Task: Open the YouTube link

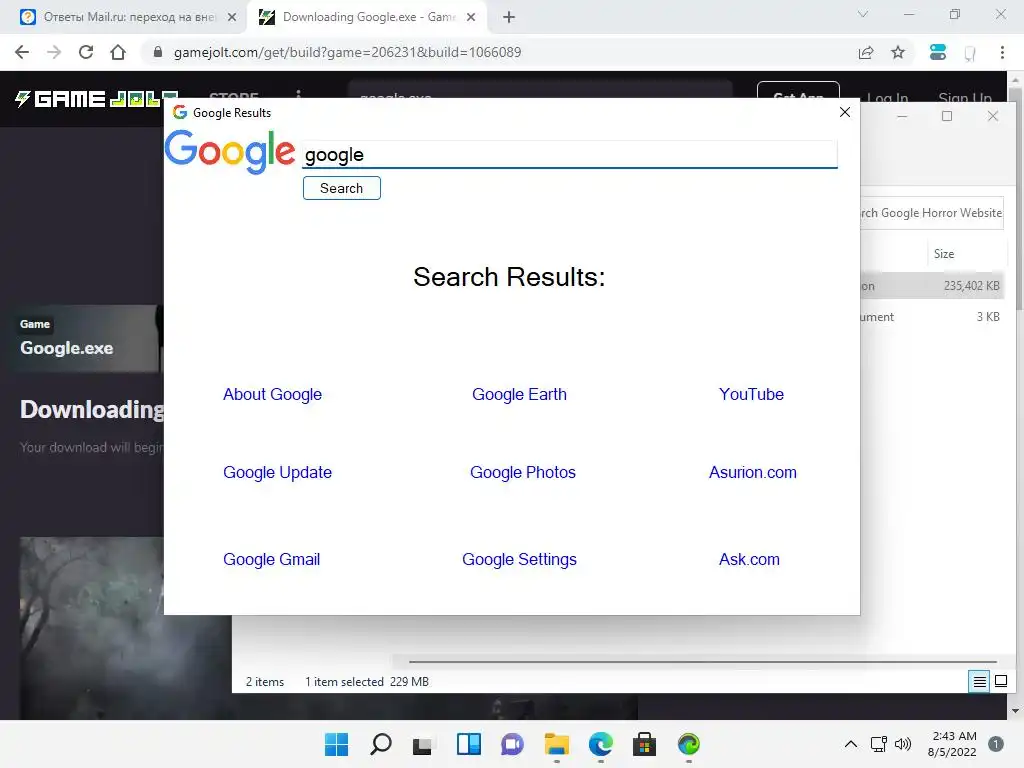Action: (751, 394)
